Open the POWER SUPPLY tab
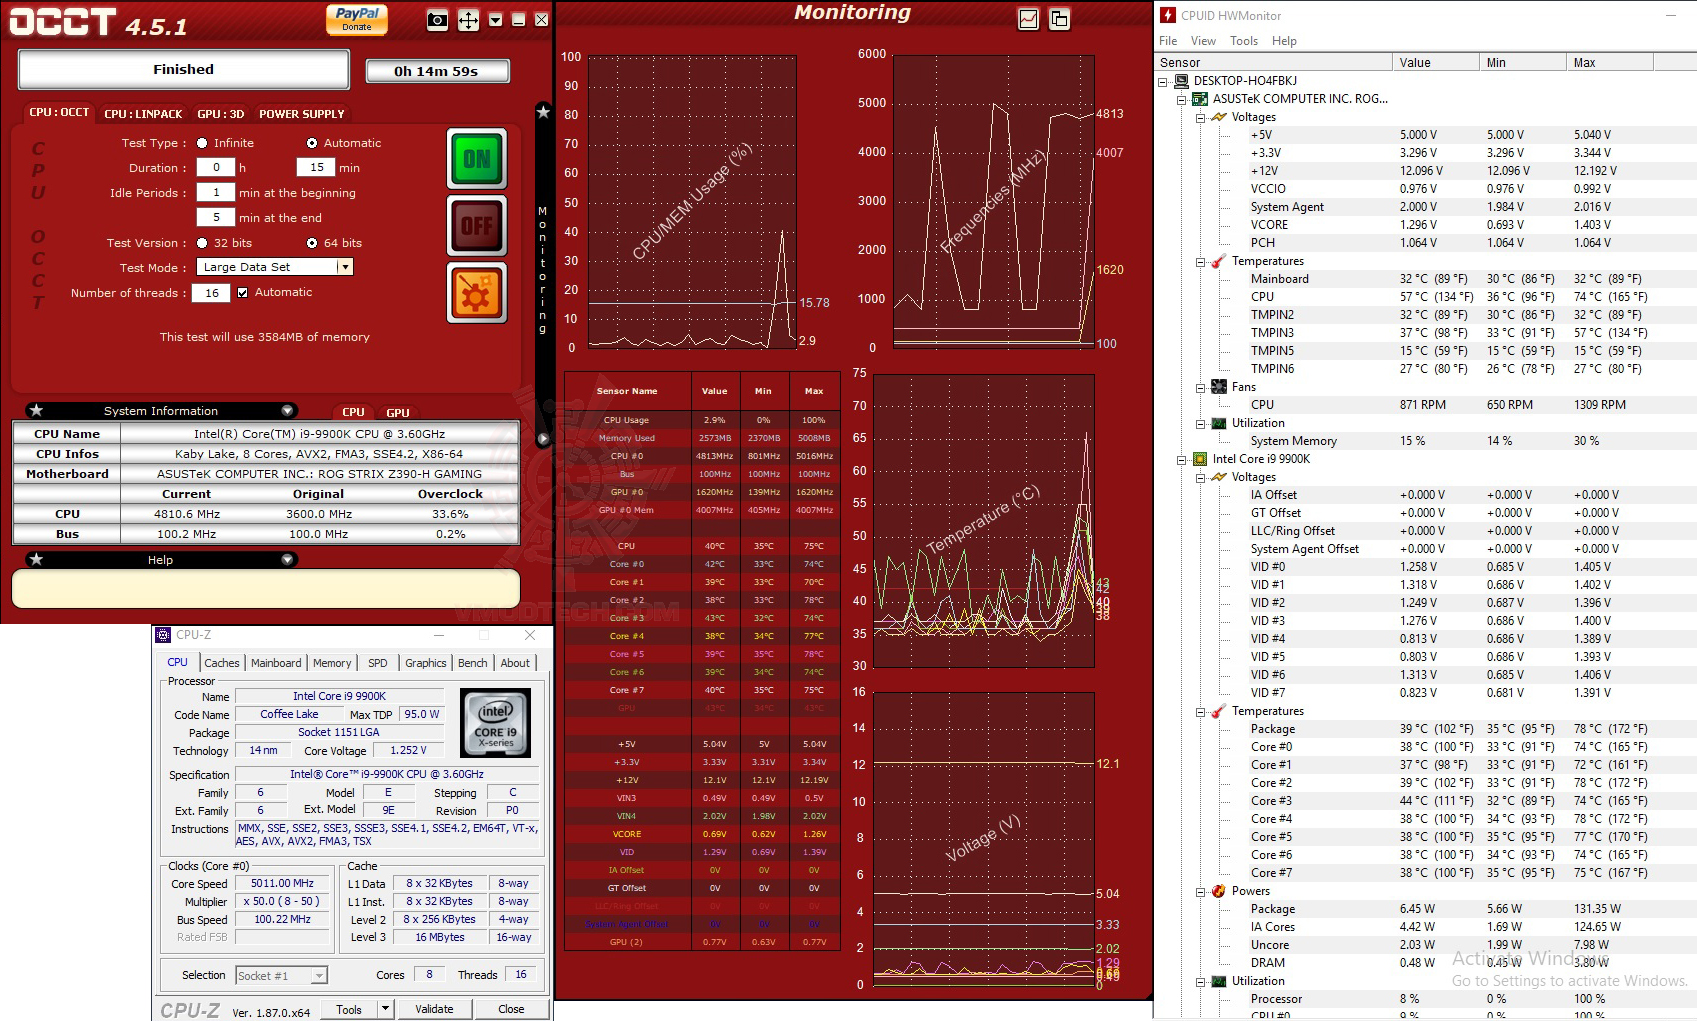 click(302, 114)
